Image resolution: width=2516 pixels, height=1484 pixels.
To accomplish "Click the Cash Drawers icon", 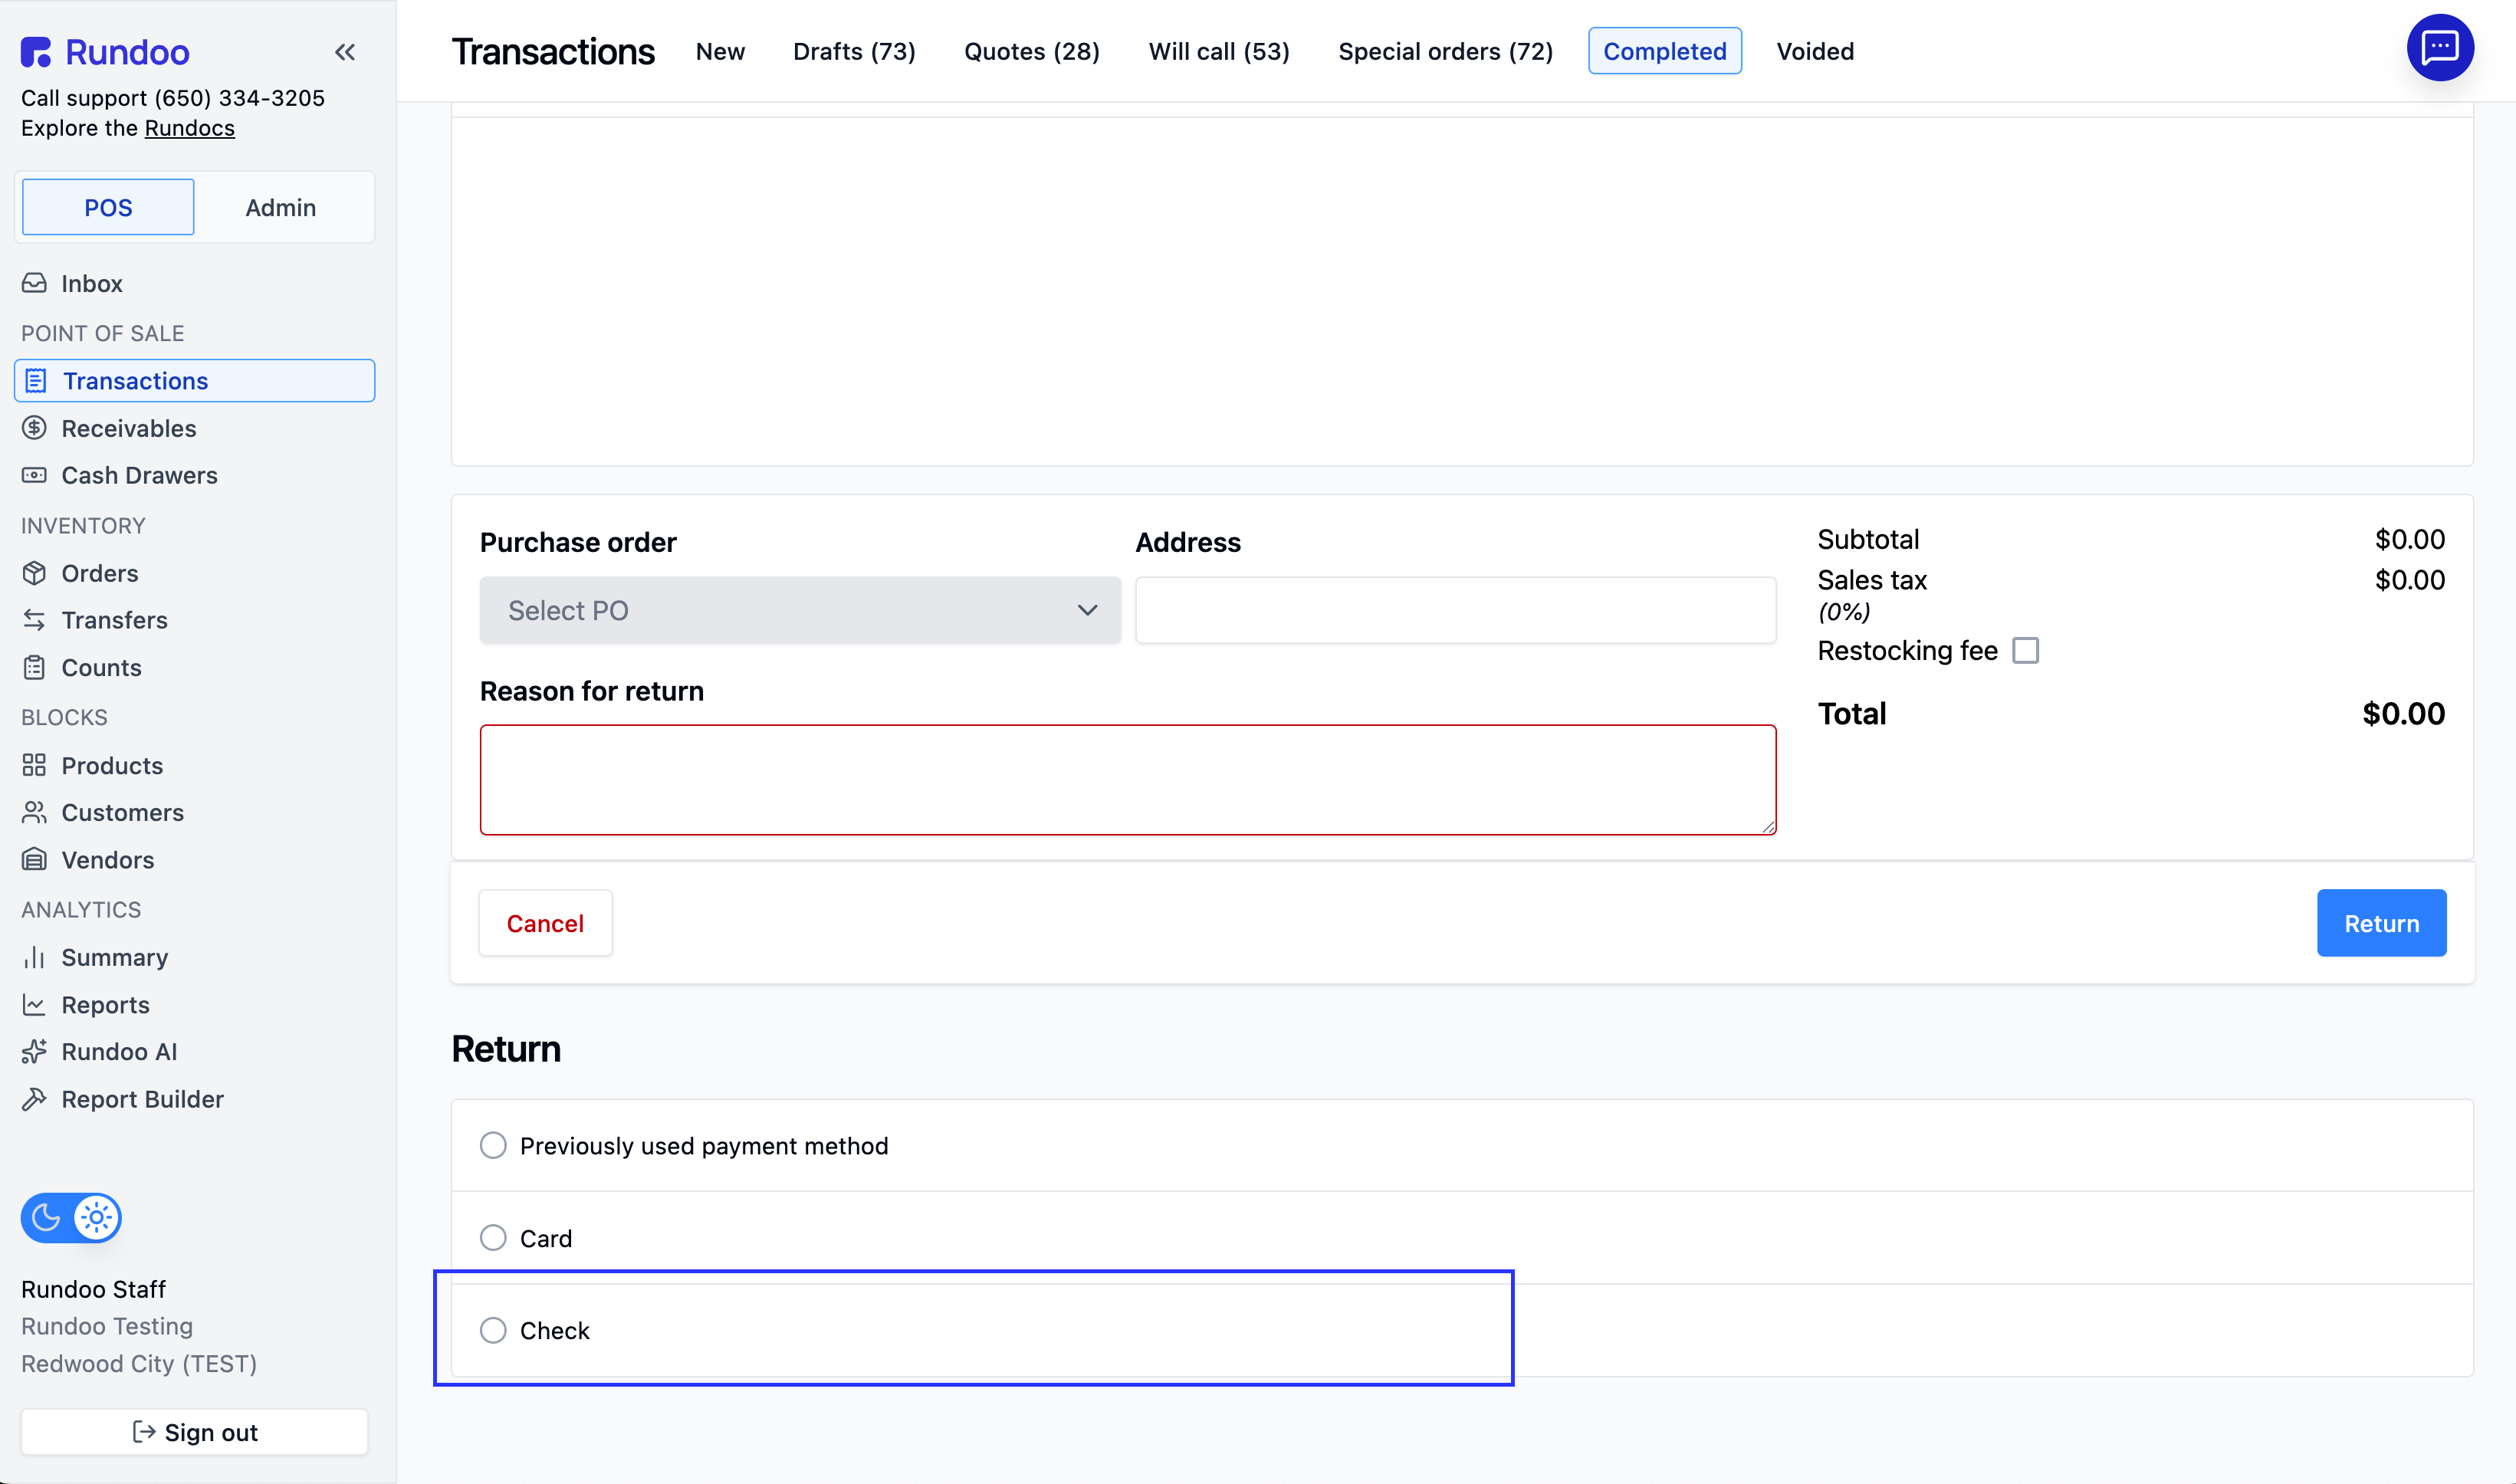I will pos(34,475).
